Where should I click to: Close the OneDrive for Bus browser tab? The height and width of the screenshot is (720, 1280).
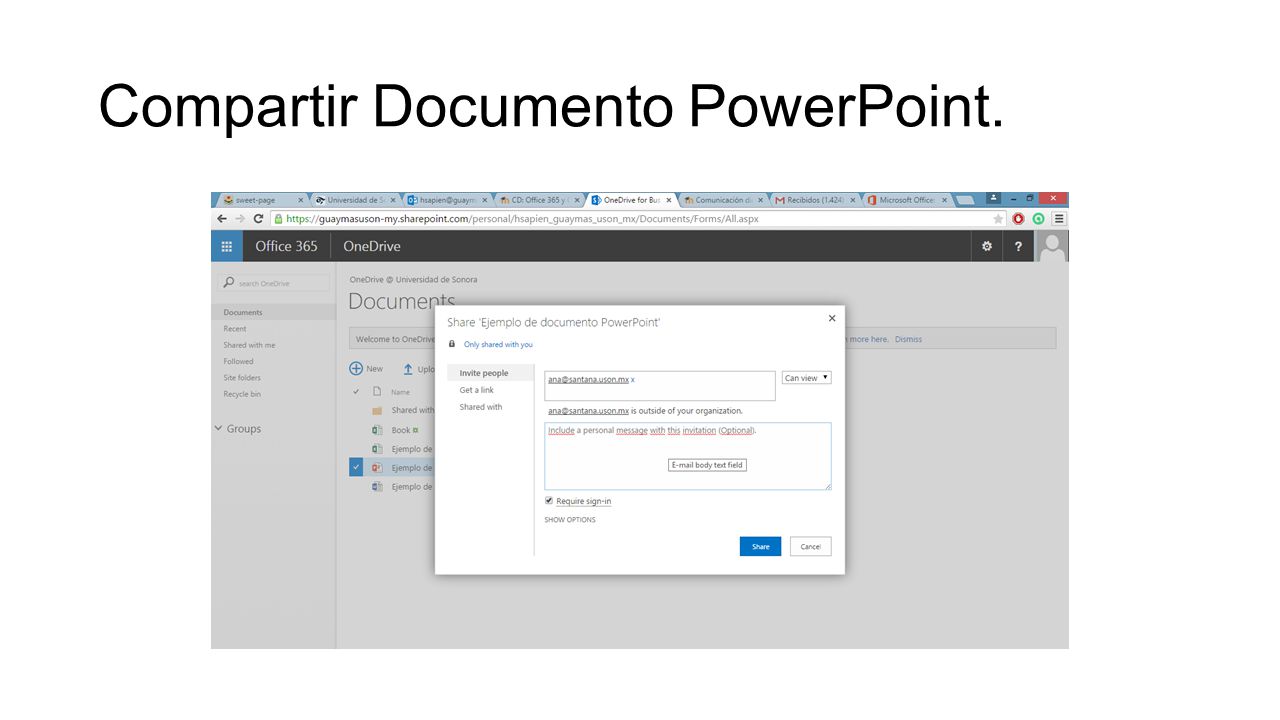tap(669, 200)
